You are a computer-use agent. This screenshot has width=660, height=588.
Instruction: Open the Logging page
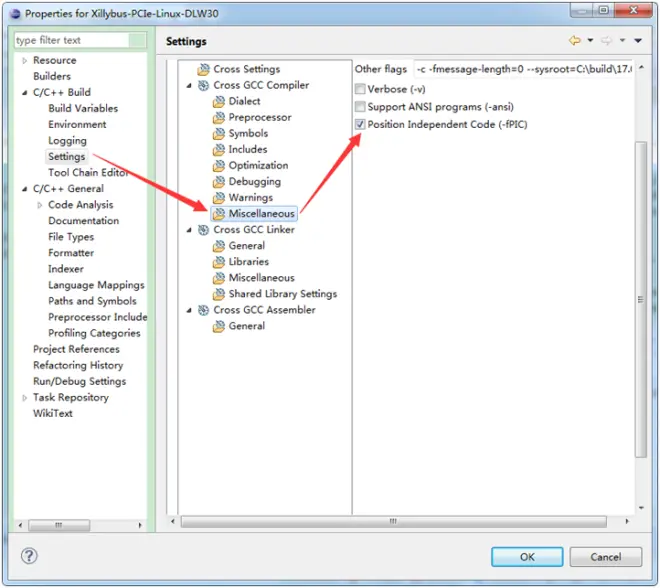(67, 141)
